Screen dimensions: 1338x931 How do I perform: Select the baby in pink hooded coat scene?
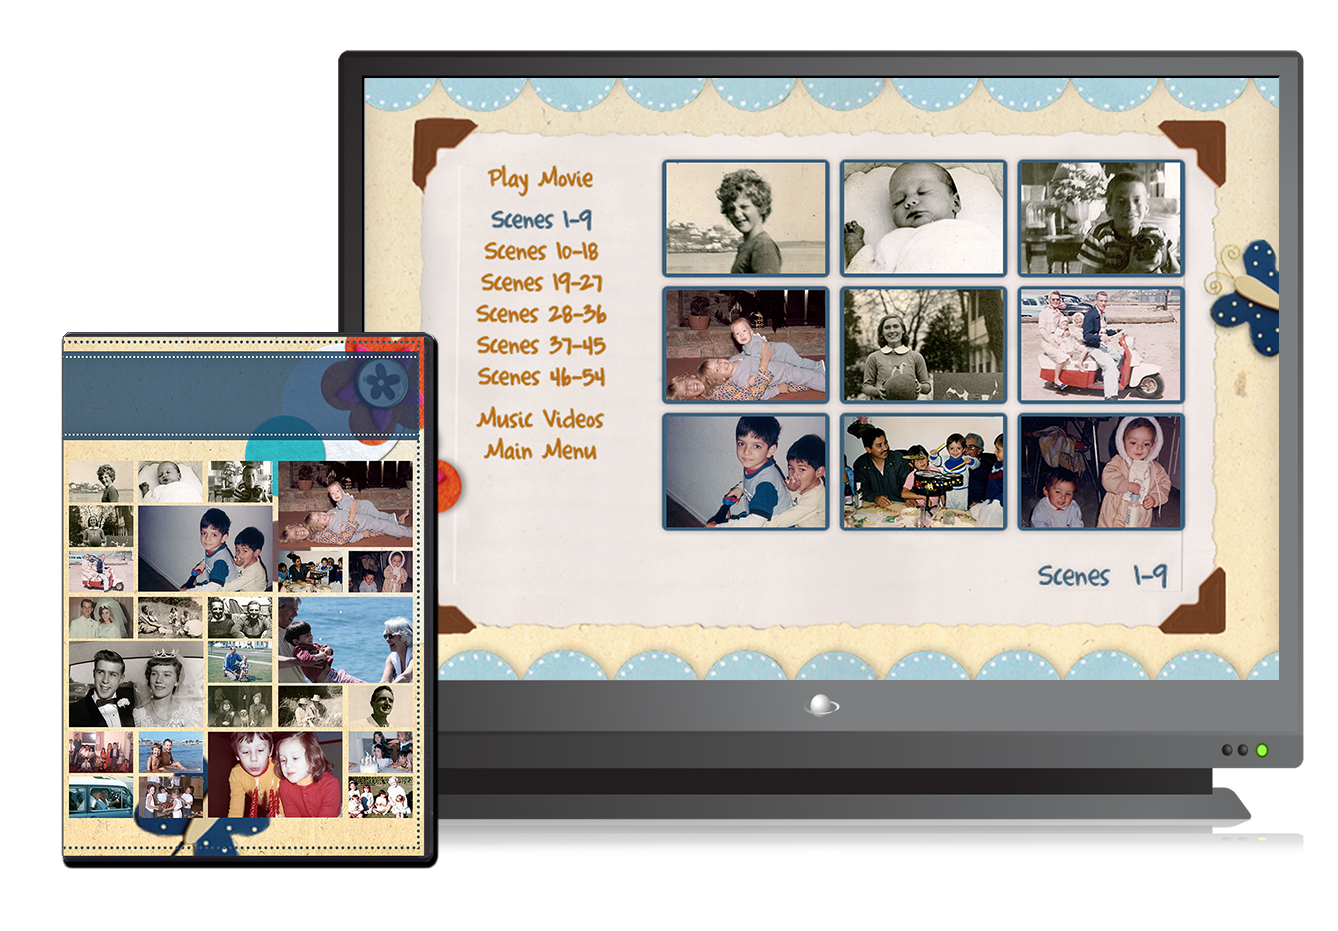pos(1100,472)
